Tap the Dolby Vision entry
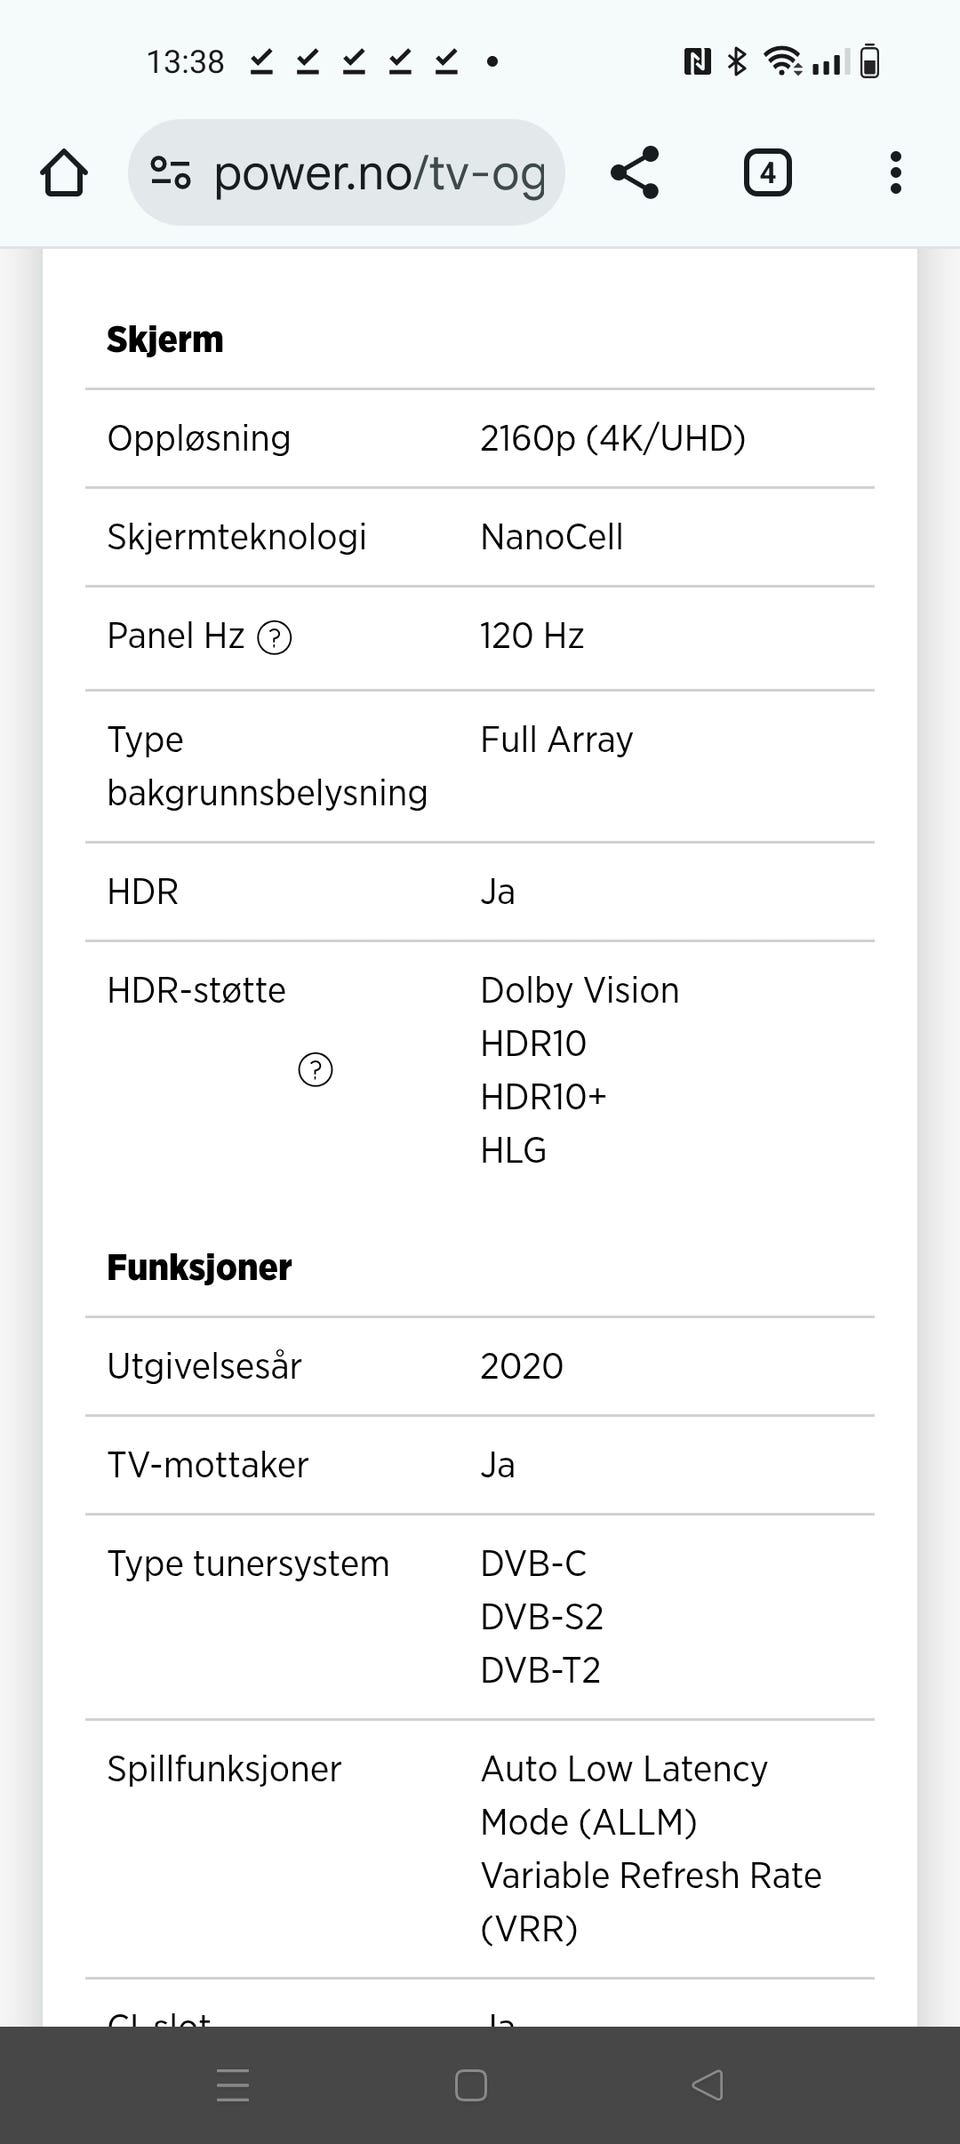960x2144 pixels. [579, 990]
